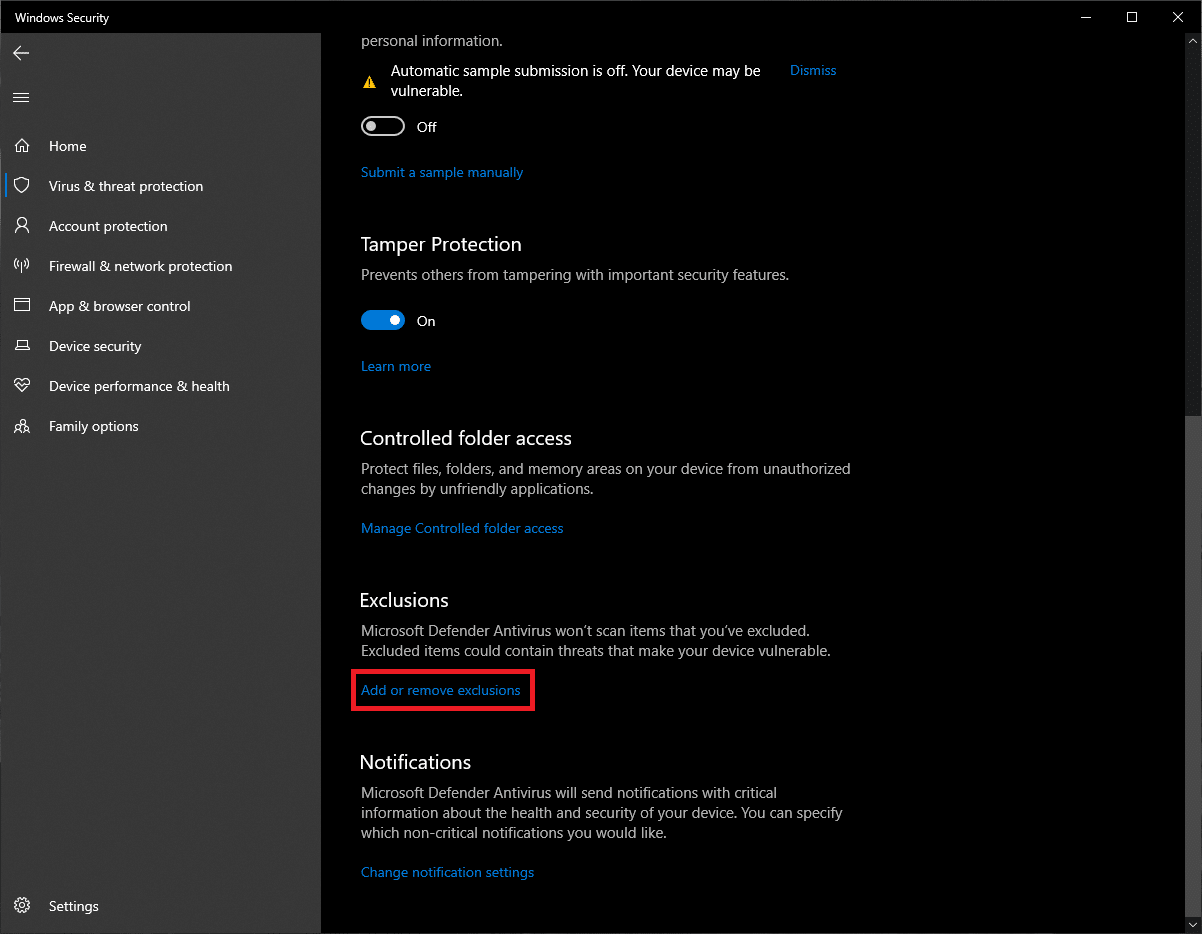Open Tamper Protection Learn more link
1202x934 pixels.
point(396,367)
